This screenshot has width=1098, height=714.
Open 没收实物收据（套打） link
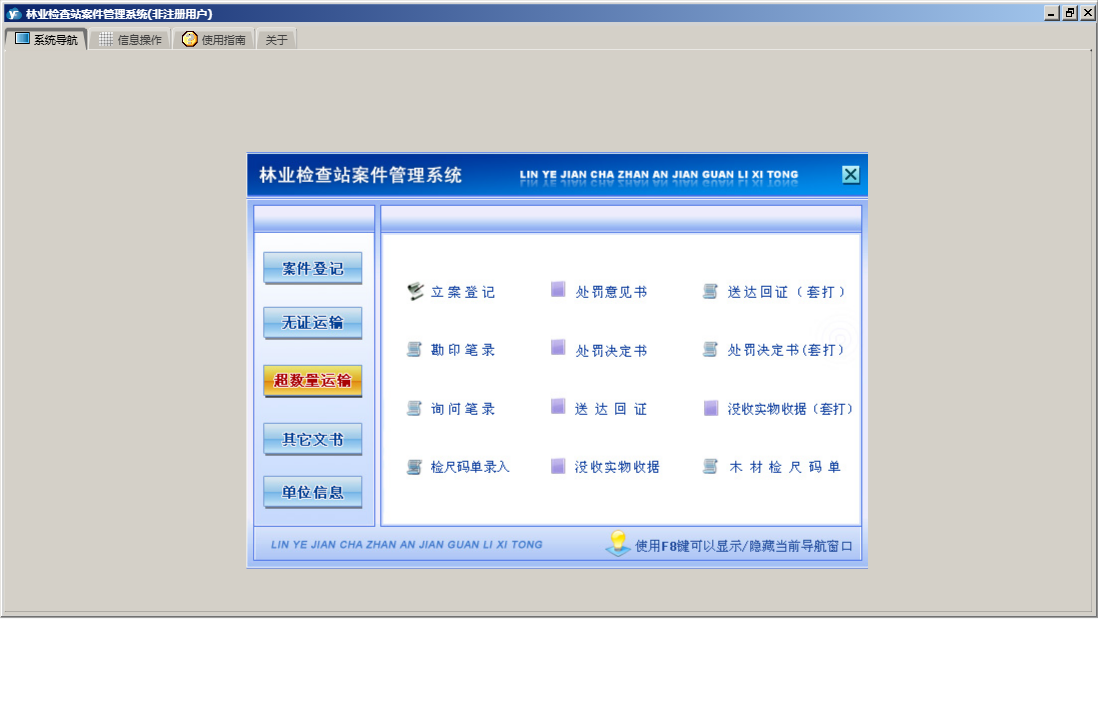pos(790,408)
